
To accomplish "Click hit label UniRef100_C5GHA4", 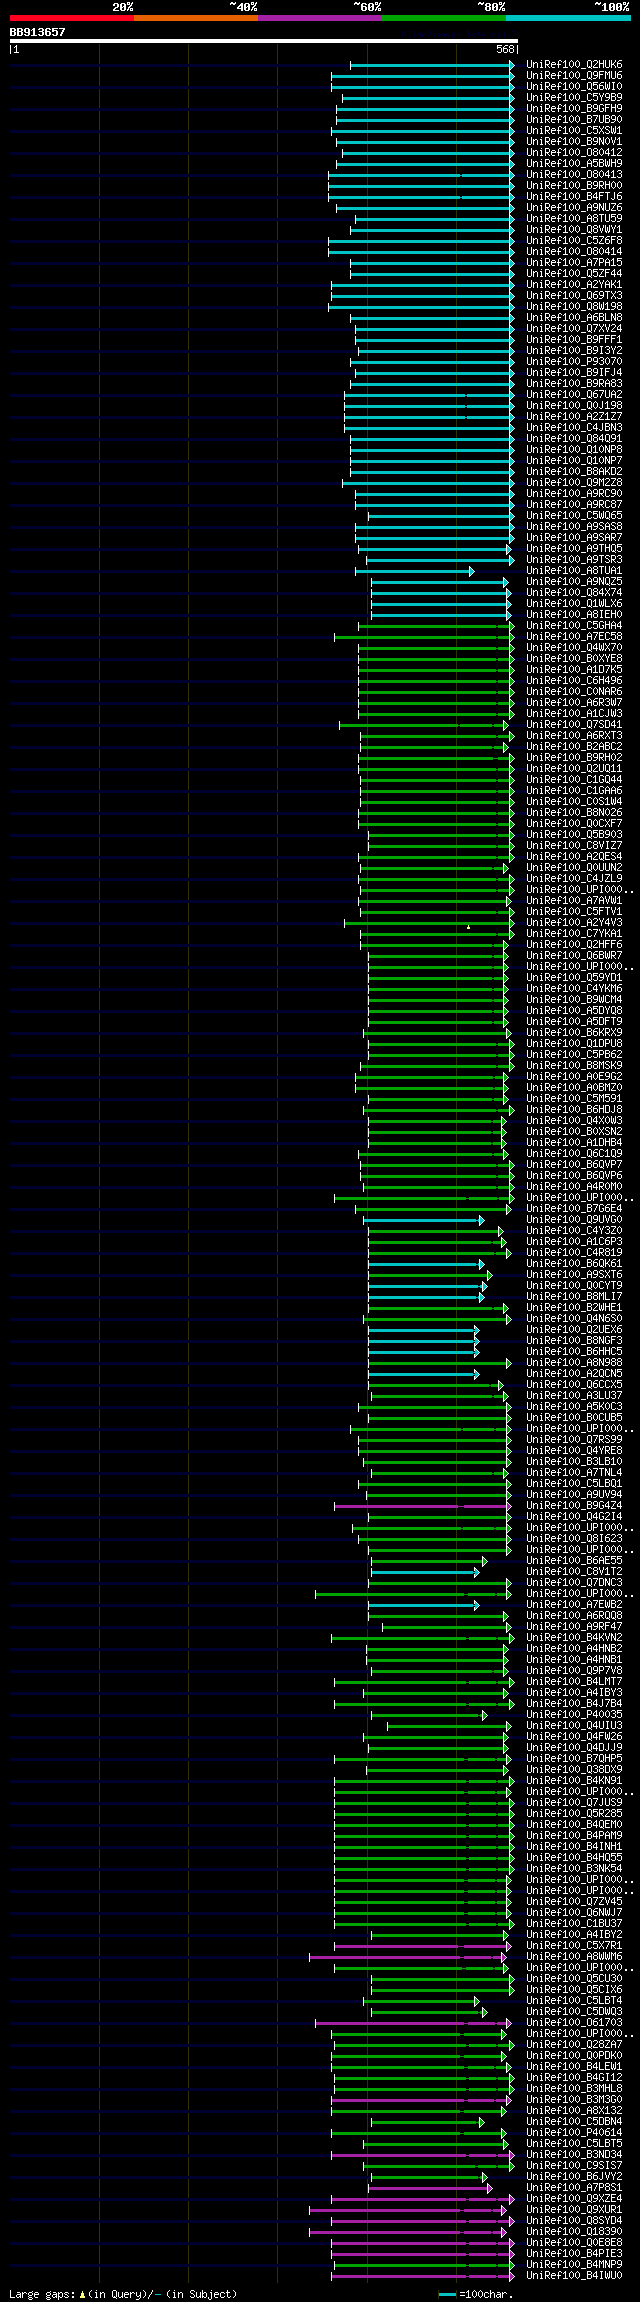I will 574,626.
